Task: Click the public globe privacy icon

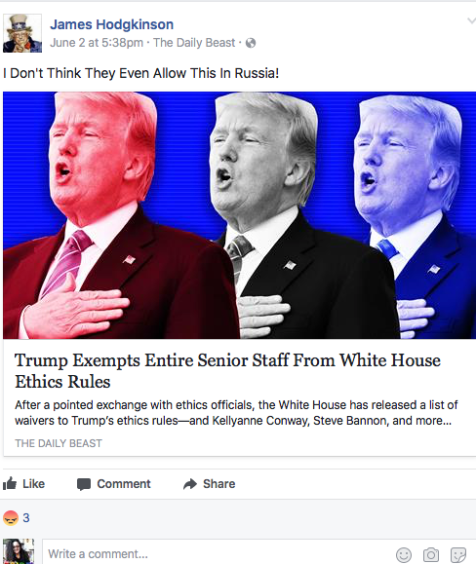Action: [x=250, y=43]
